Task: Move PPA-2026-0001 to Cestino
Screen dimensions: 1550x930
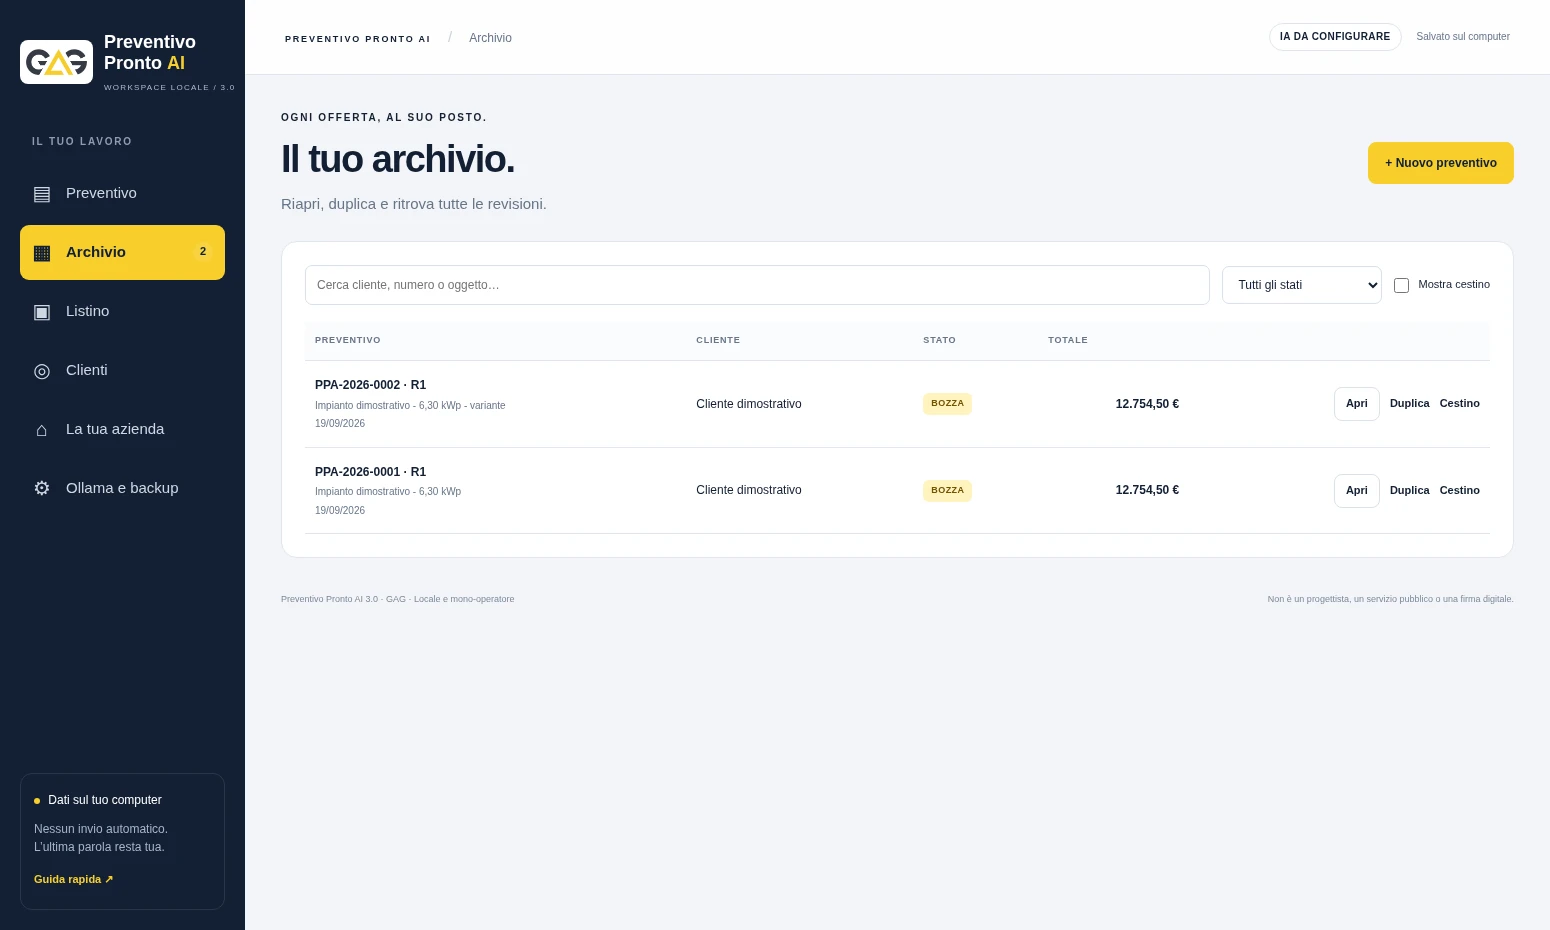Action: click(x=1459, y=491)
